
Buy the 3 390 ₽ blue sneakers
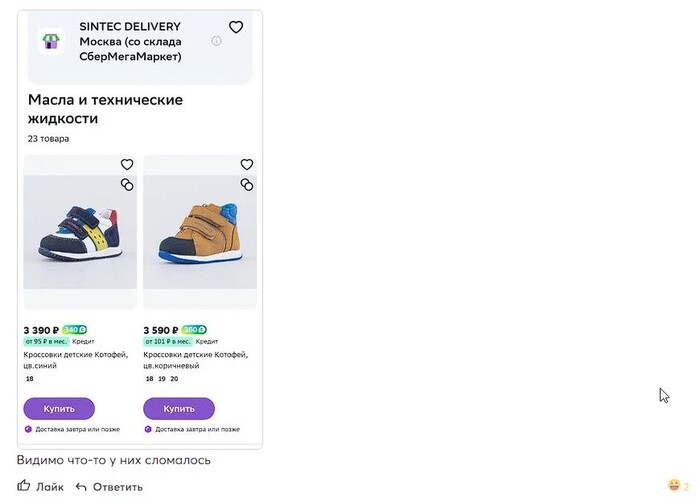(58, 409)
